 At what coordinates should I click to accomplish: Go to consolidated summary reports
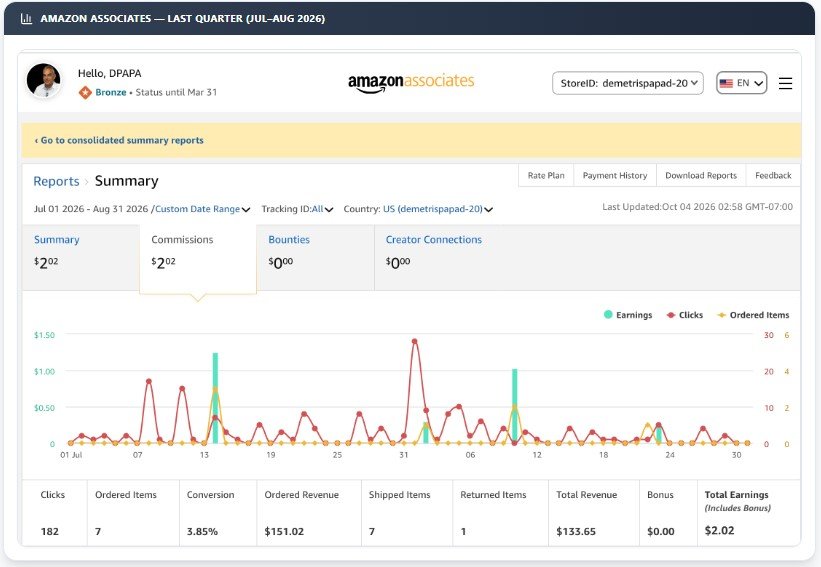[119, 140]
